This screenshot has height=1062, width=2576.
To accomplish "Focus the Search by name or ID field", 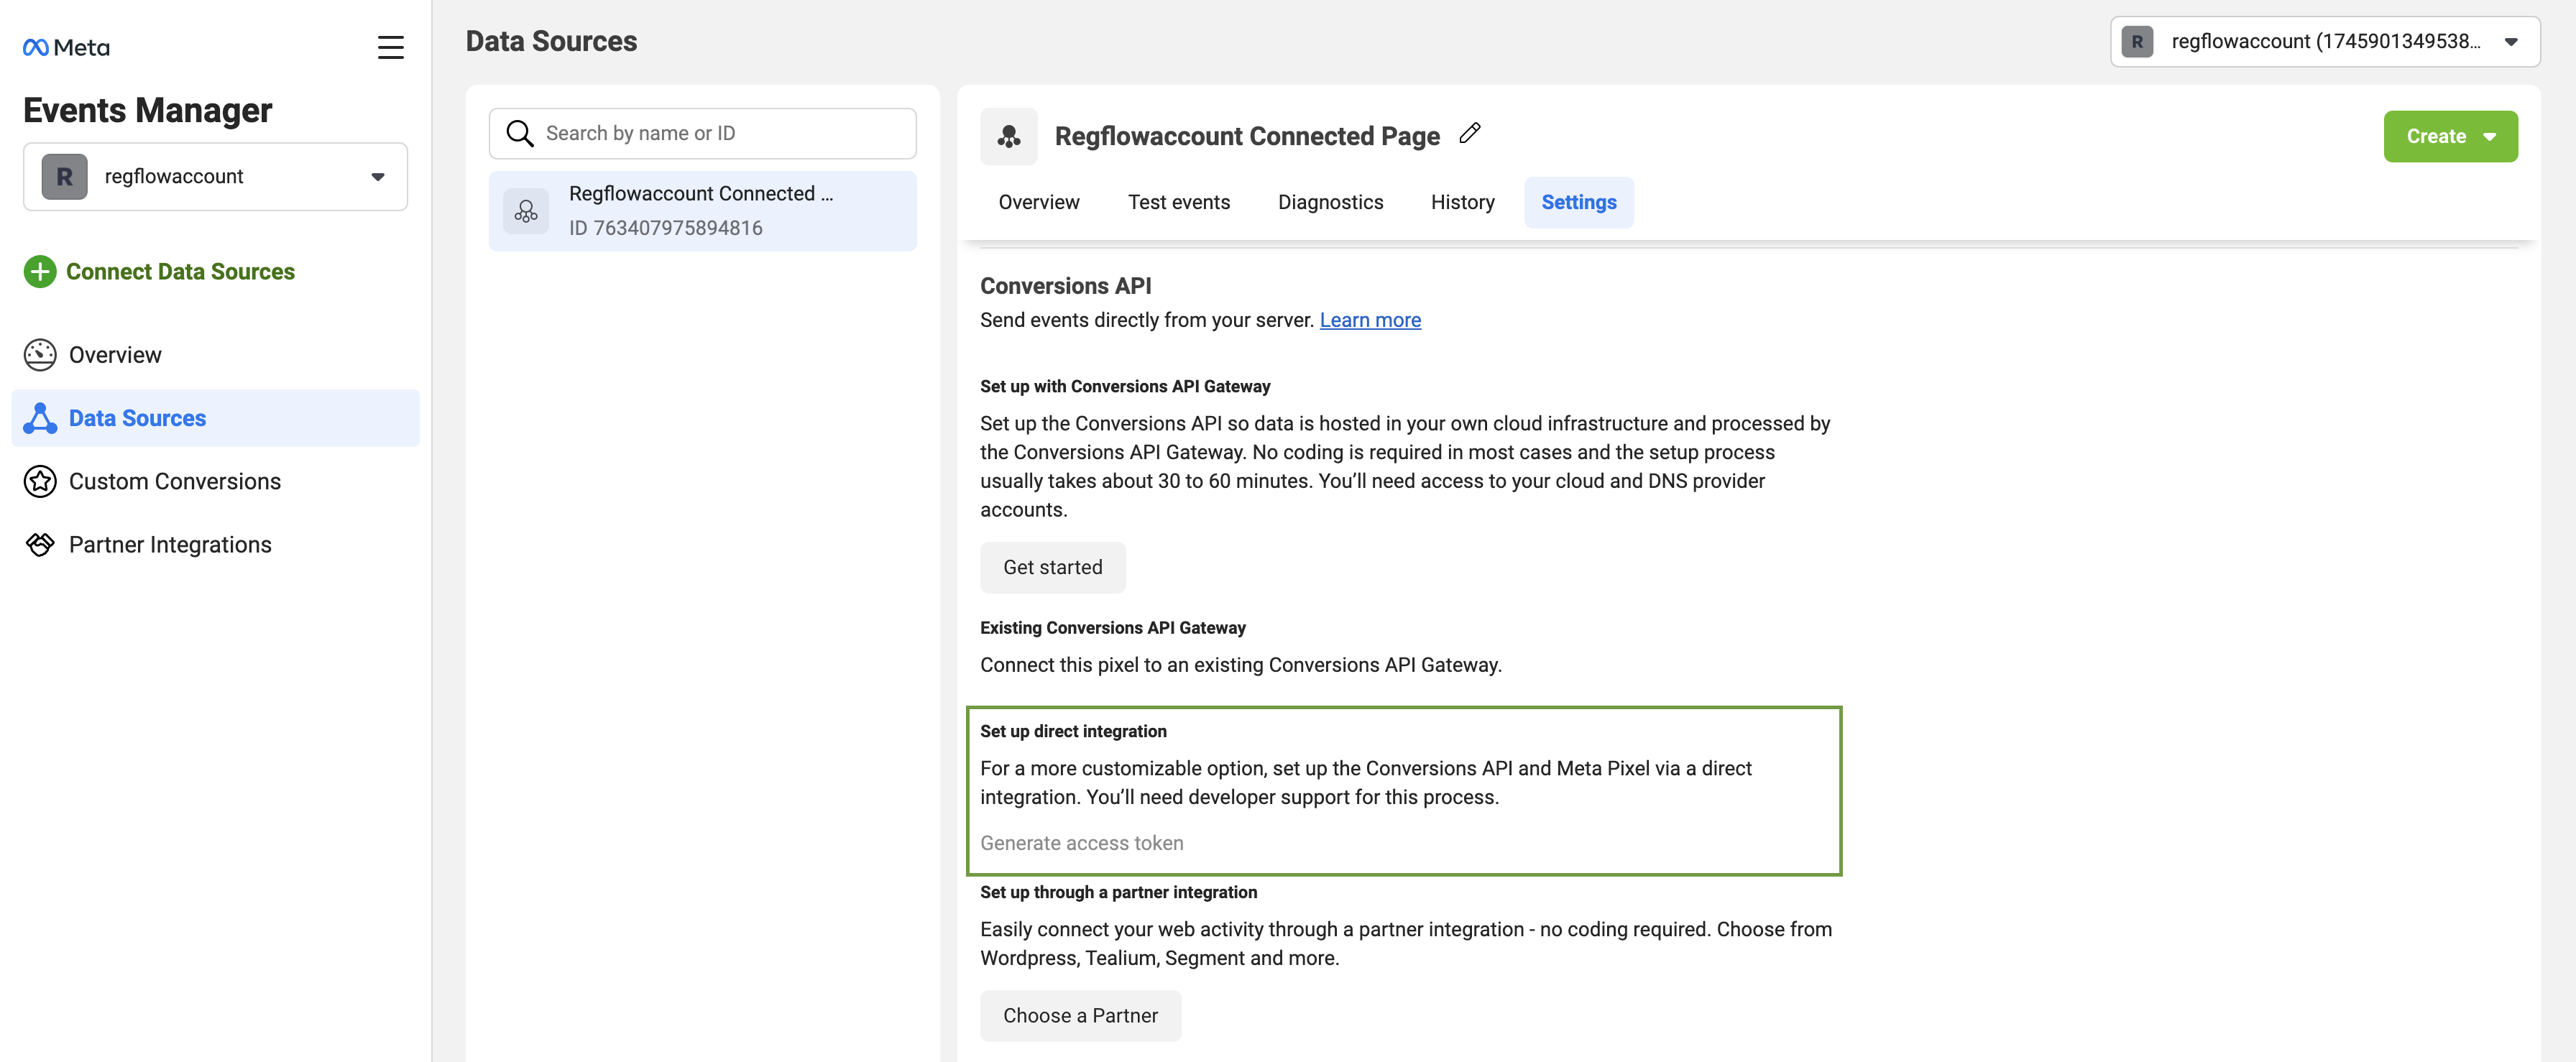I will [703, 133].
